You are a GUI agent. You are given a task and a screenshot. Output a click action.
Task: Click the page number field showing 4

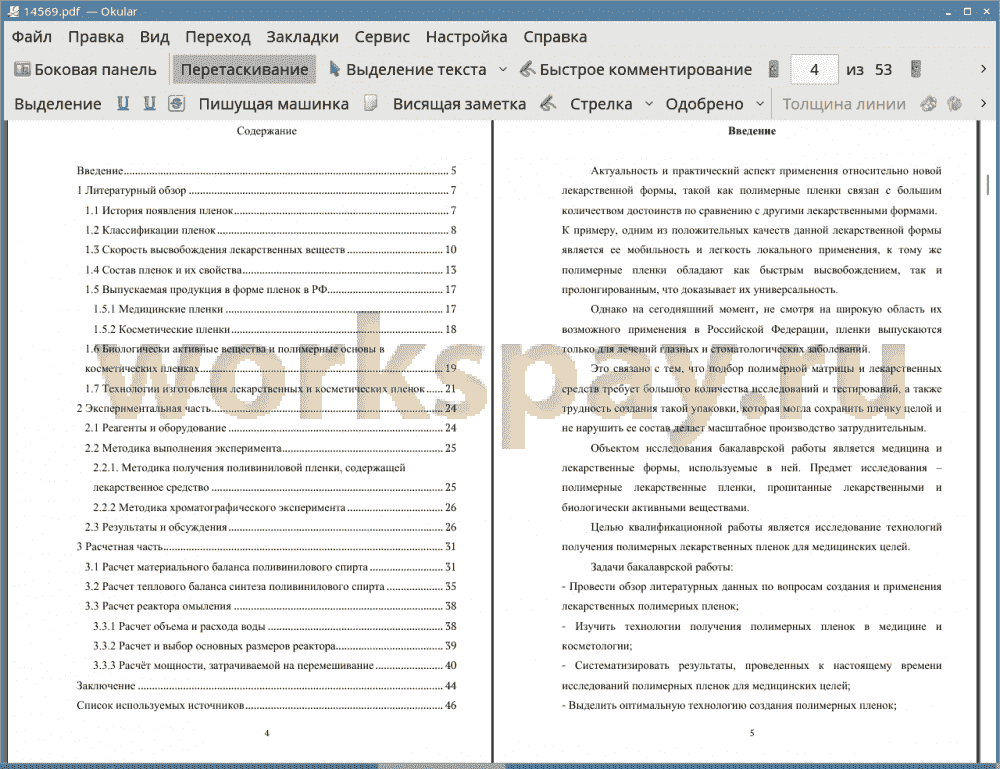click(814, 70)
